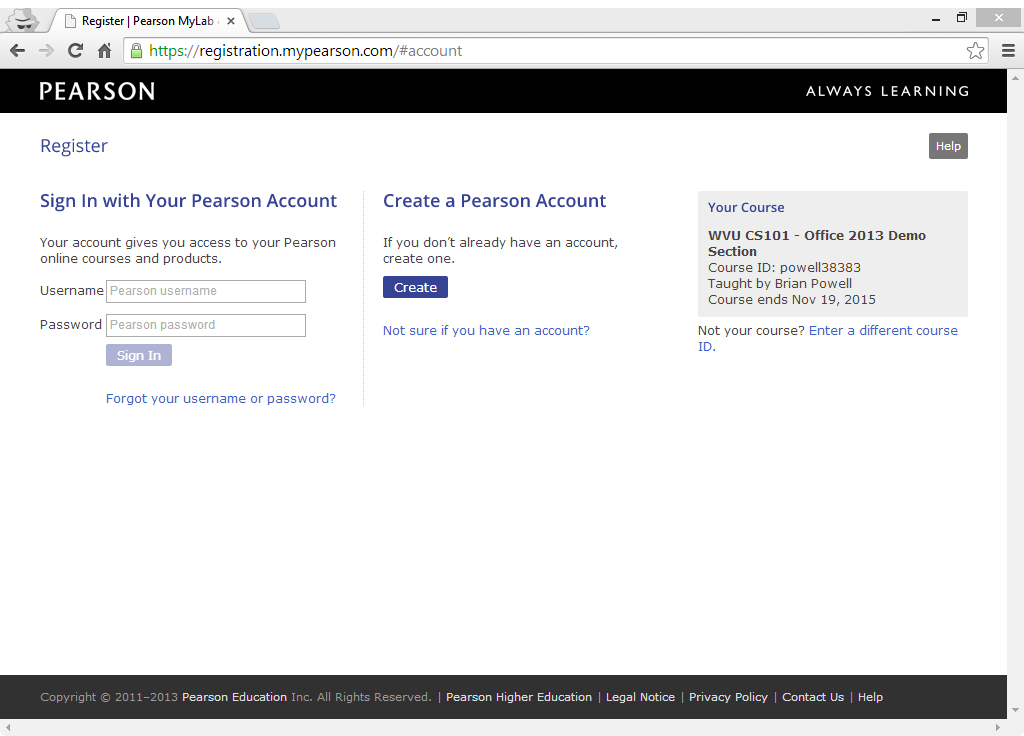
Task: Close the Register Pearson MyLab tab
Action: pos(231,21)
